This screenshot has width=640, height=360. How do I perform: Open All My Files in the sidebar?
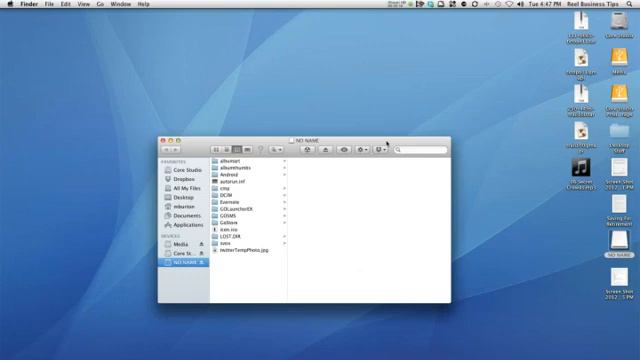tap(184, 188)
